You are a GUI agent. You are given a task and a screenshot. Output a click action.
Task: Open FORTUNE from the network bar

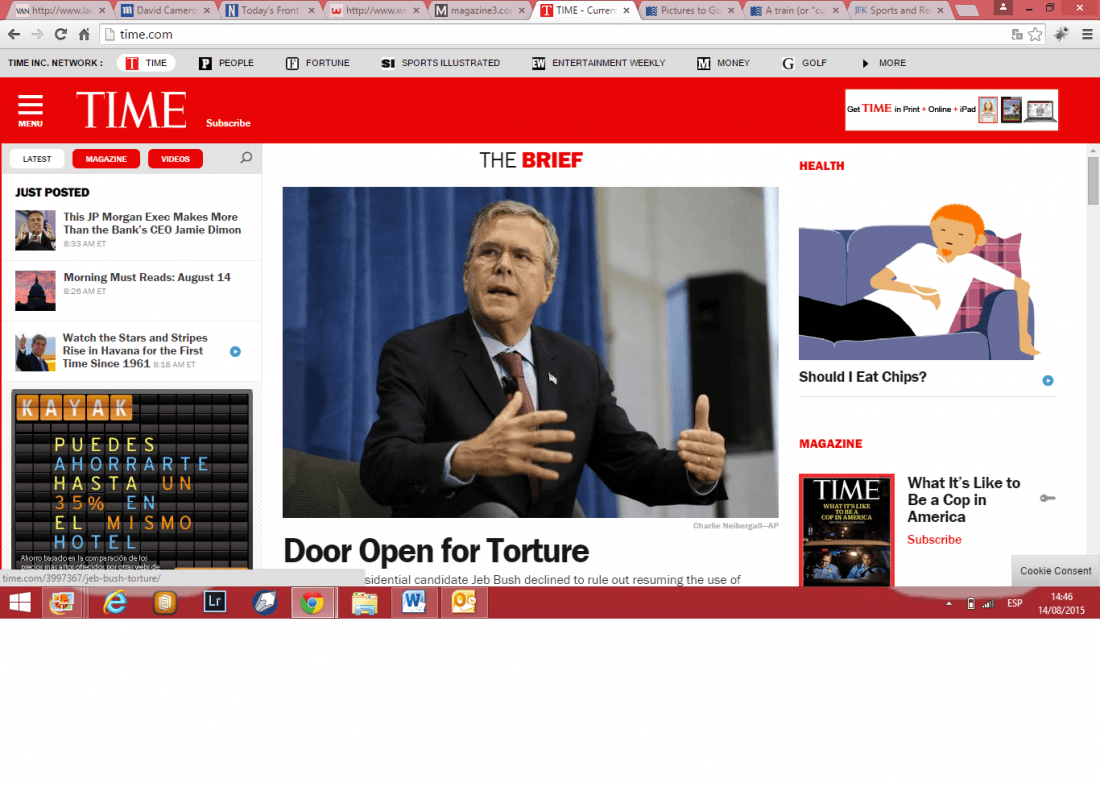coord(318,63)
